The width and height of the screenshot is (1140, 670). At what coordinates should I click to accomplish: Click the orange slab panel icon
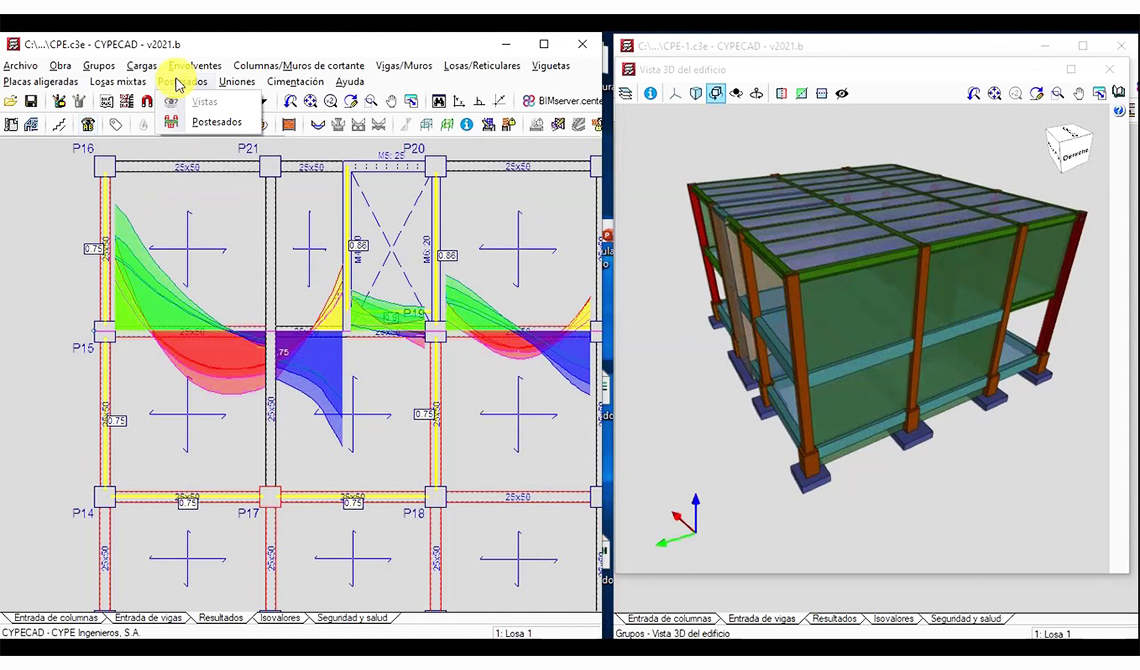click(289, 125)
